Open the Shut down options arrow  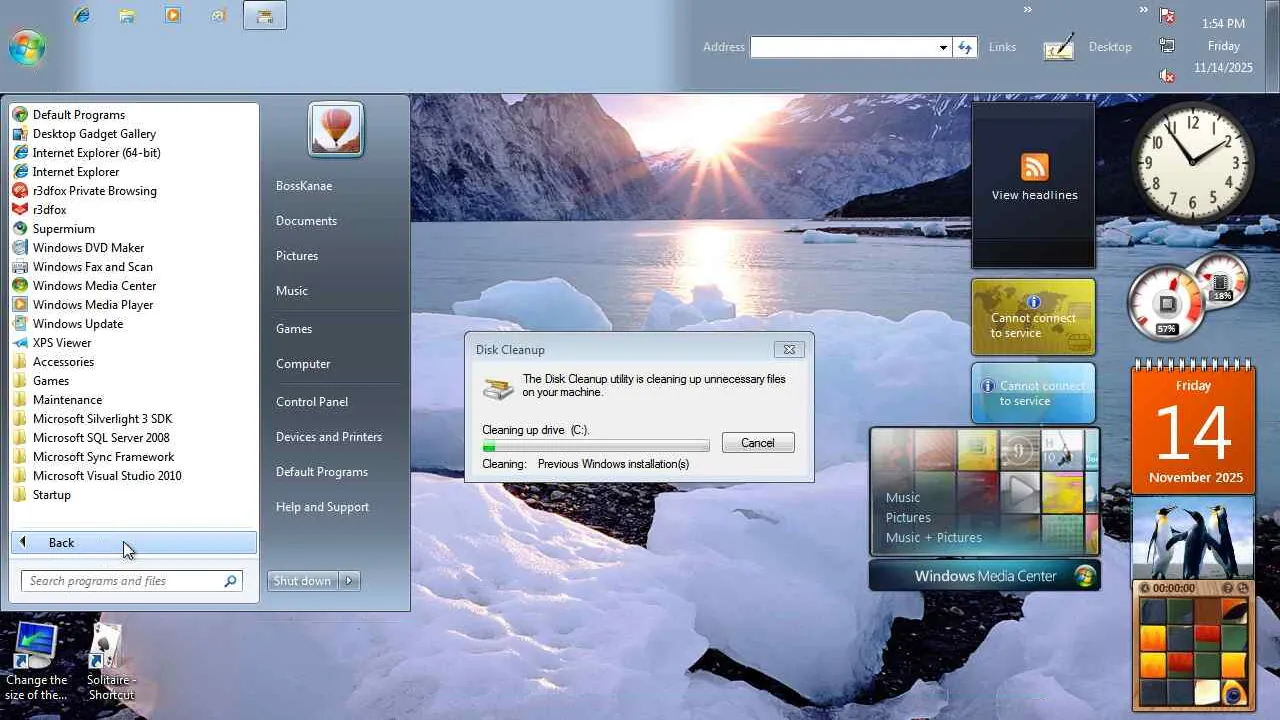[349, 581]
